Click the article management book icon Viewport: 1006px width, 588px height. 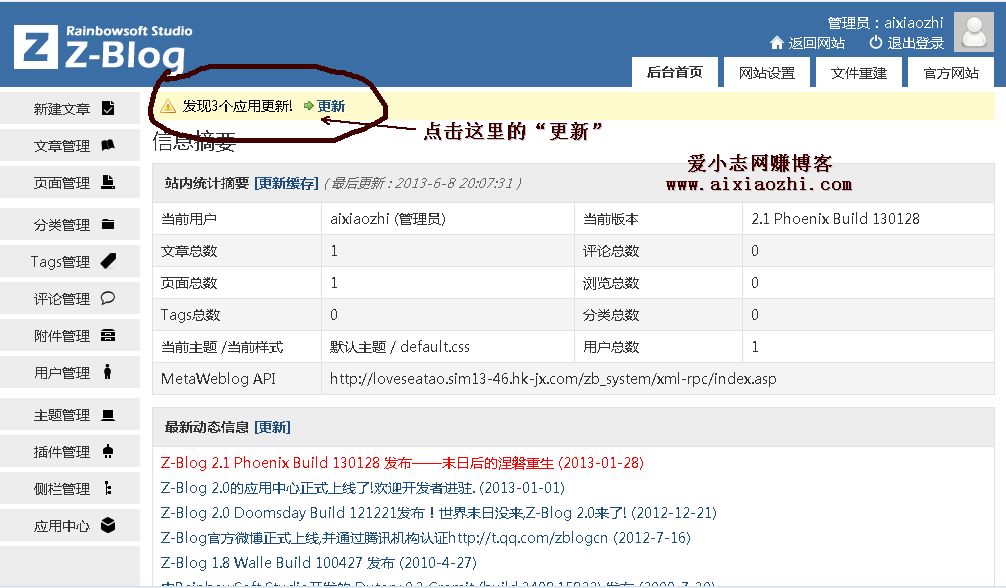[108, 145]
